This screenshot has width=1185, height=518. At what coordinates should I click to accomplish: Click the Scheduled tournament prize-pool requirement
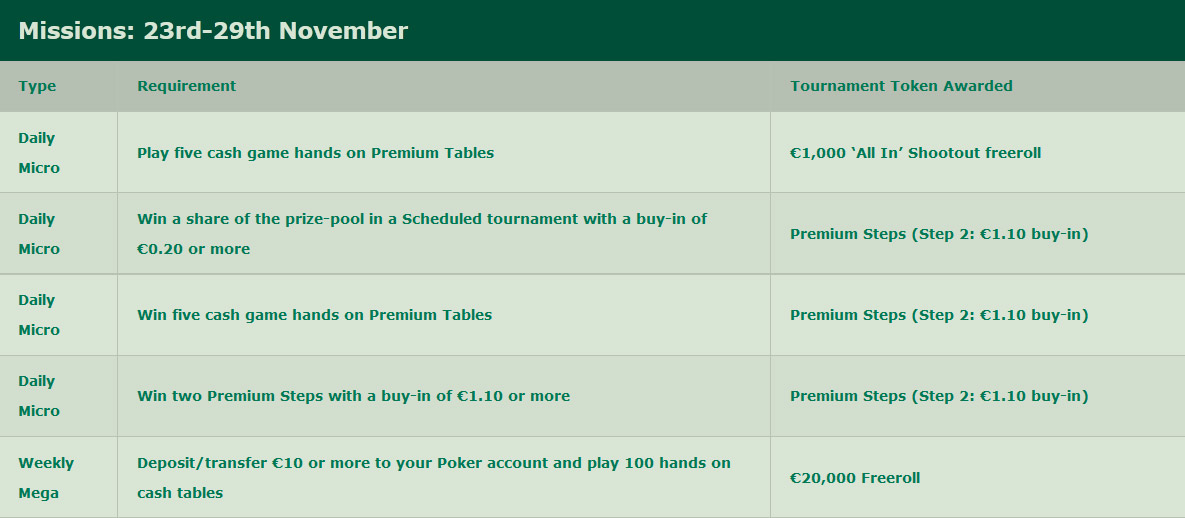click(x=422, y=234)
